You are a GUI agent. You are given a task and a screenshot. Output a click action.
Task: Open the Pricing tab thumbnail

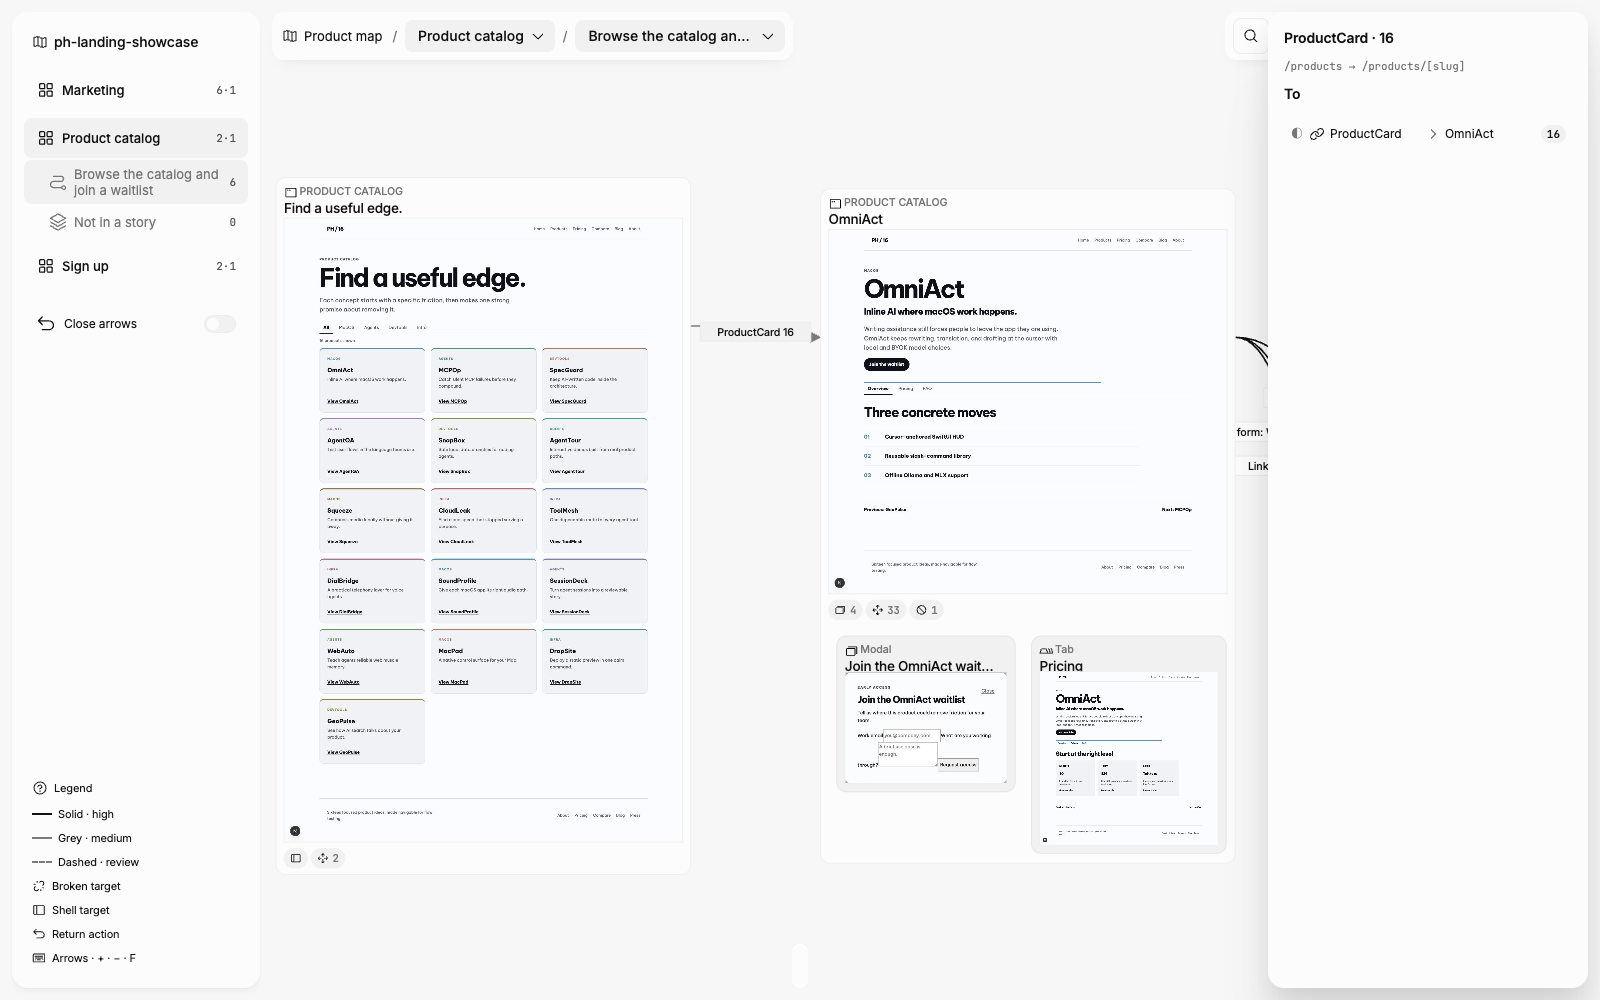(1128, 760)
